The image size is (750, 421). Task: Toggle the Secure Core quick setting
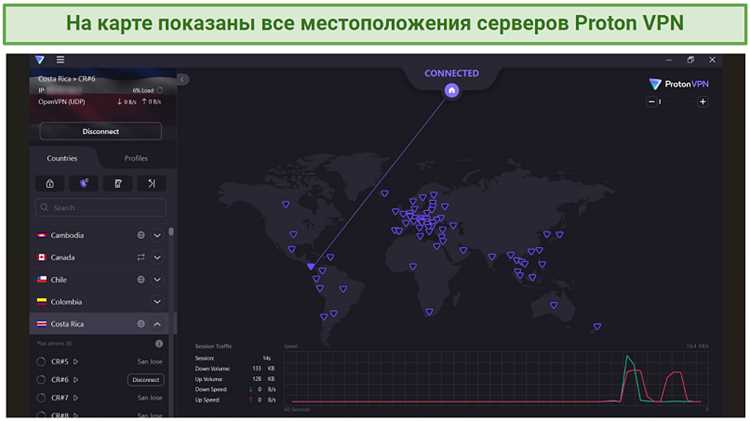point(50,184)
